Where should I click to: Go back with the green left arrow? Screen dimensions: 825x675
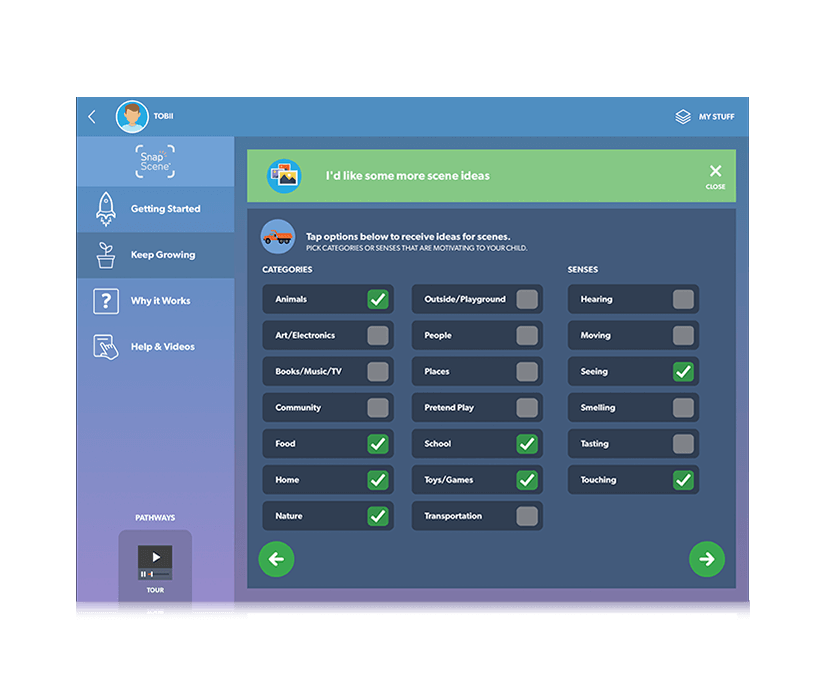pos(276,559)
